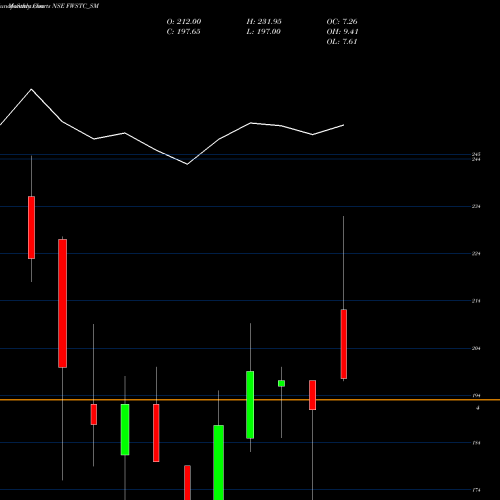Screen dimensions: 500x500
Task: Click the orange horizontal price level line
Action: click(250, 400)
